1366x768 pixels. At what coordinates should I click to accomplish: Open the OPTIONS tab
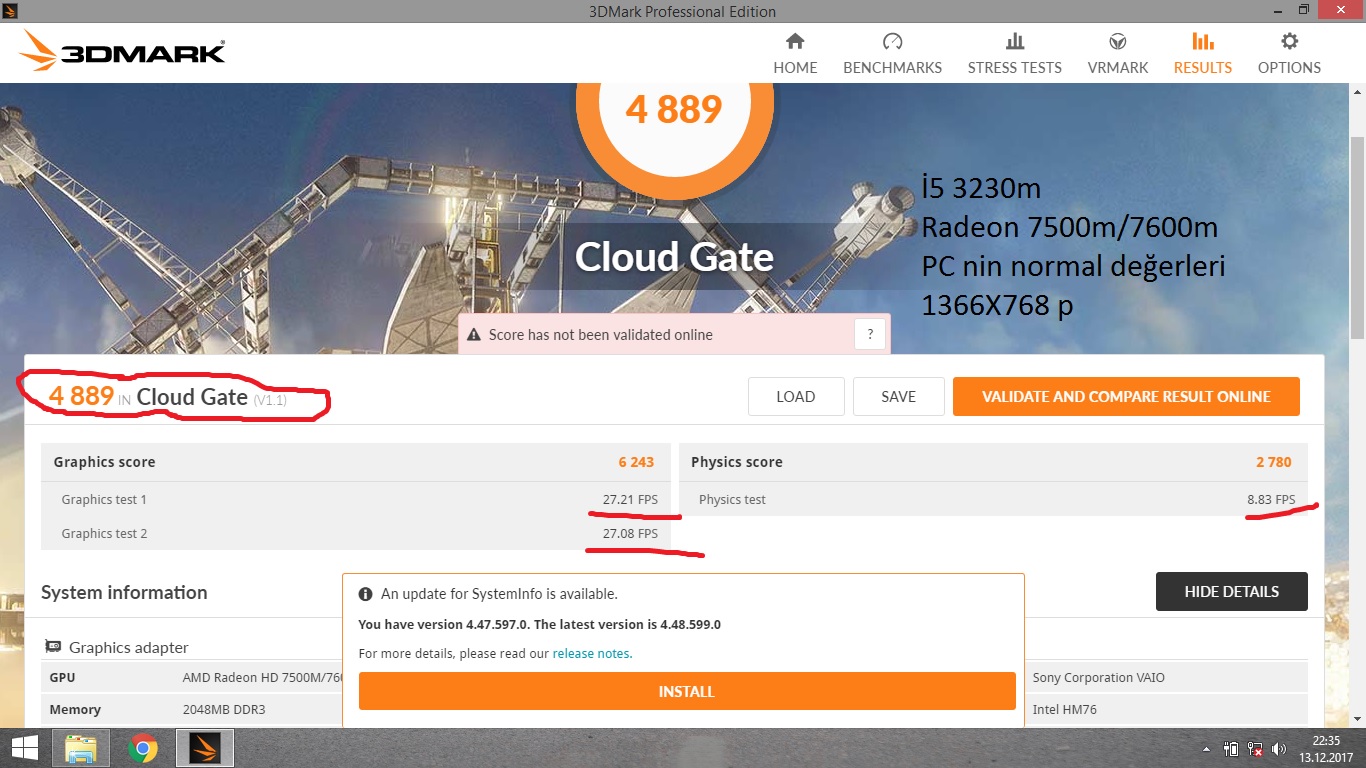[x=1289, y=54]
